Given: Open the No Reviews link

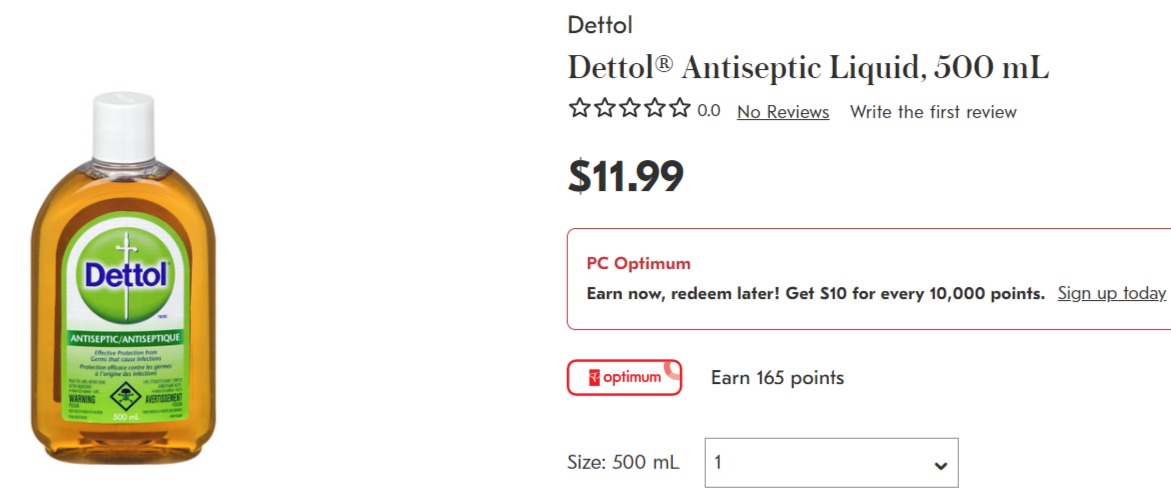Looking at the screenshot, I should pos(783,112).
